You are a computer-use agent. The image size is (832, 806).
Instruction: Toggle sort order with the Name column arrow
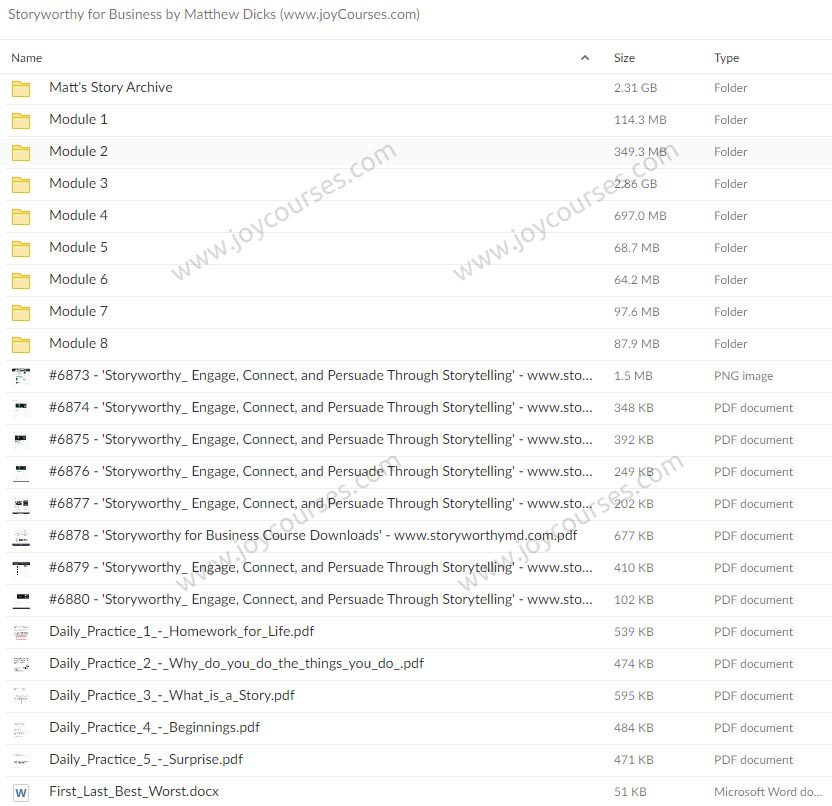pos(585,57)
